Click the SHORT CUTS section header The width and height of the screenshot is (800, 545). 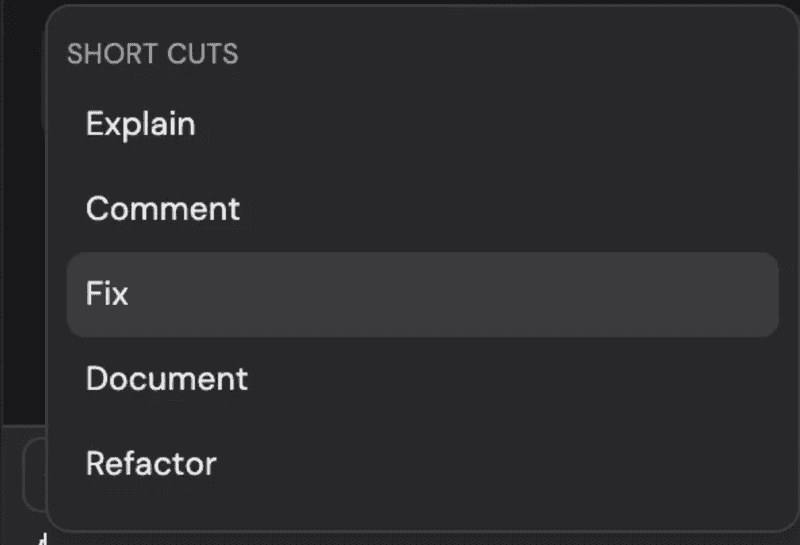pyautogui.click(x=152, y=54)
